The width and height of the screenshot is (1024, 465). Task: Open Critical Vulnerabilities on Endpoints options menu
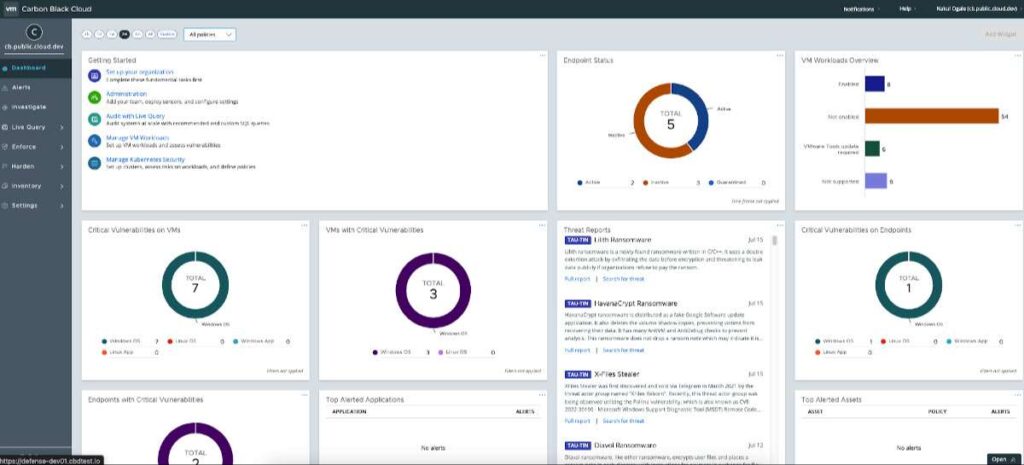pyautogui.click(x=1017, y=225)
